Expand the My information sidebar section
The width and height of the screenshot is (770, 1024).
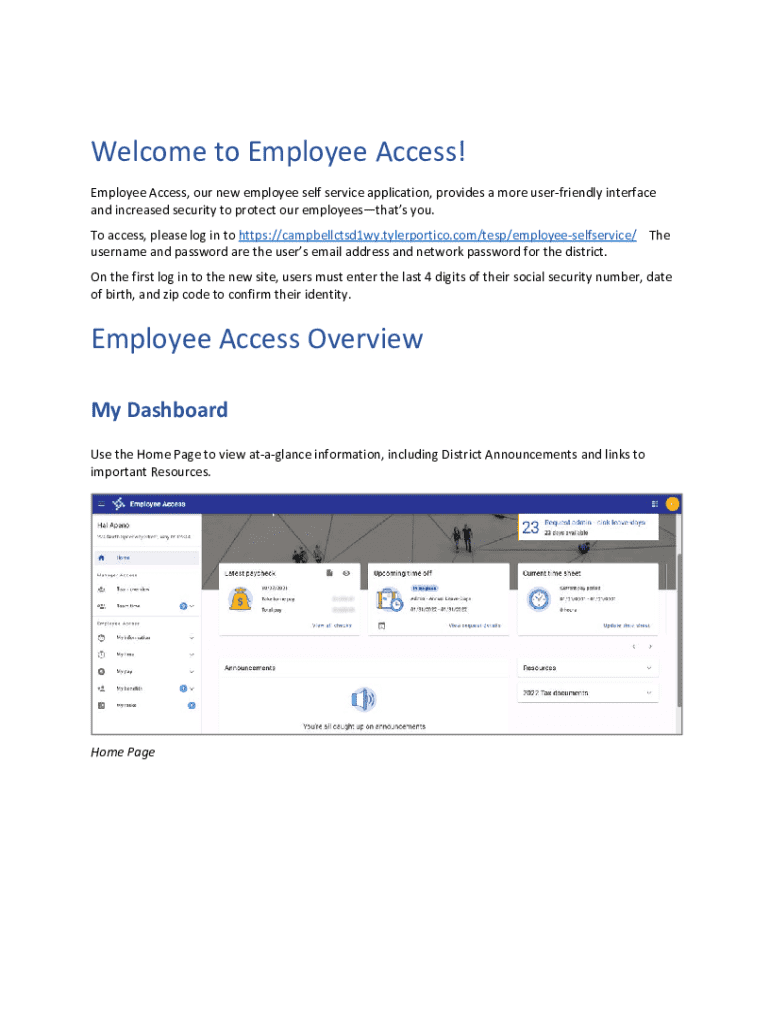pos(191,638)
